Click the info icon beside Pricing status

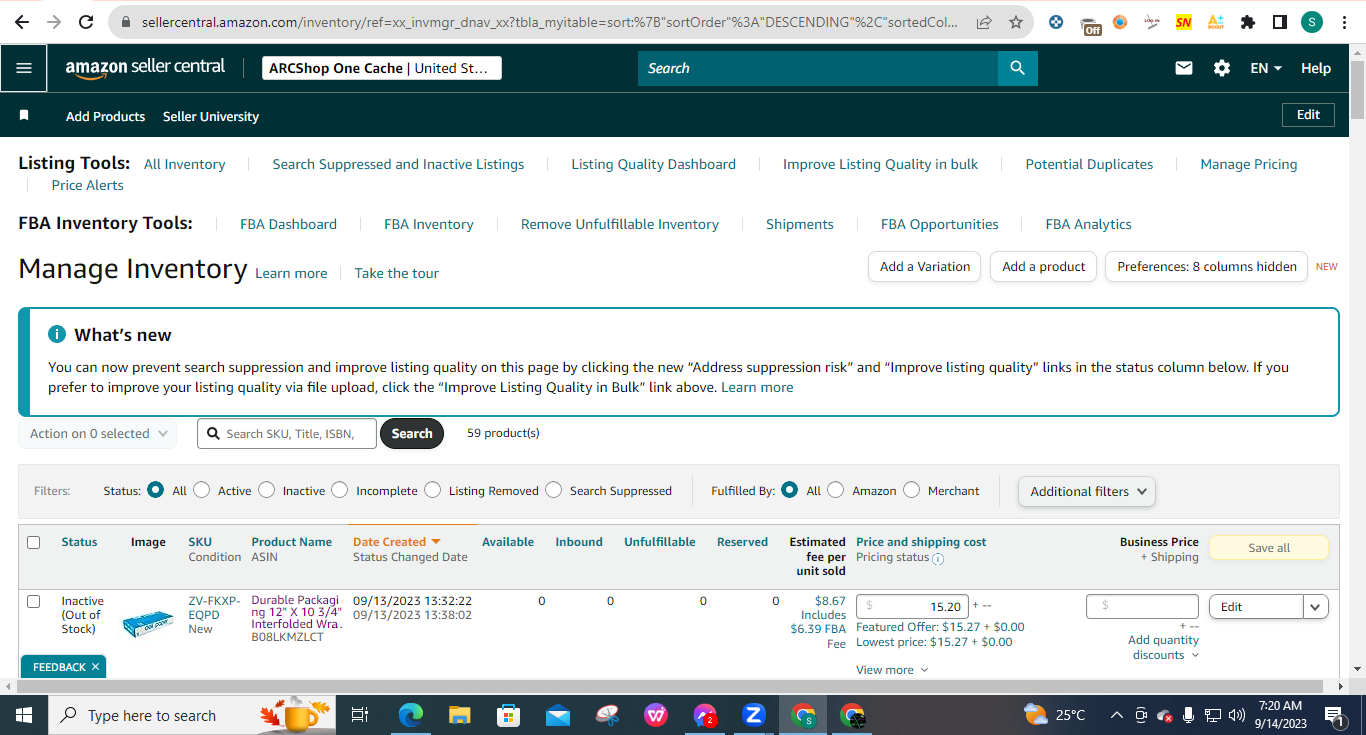938,559
